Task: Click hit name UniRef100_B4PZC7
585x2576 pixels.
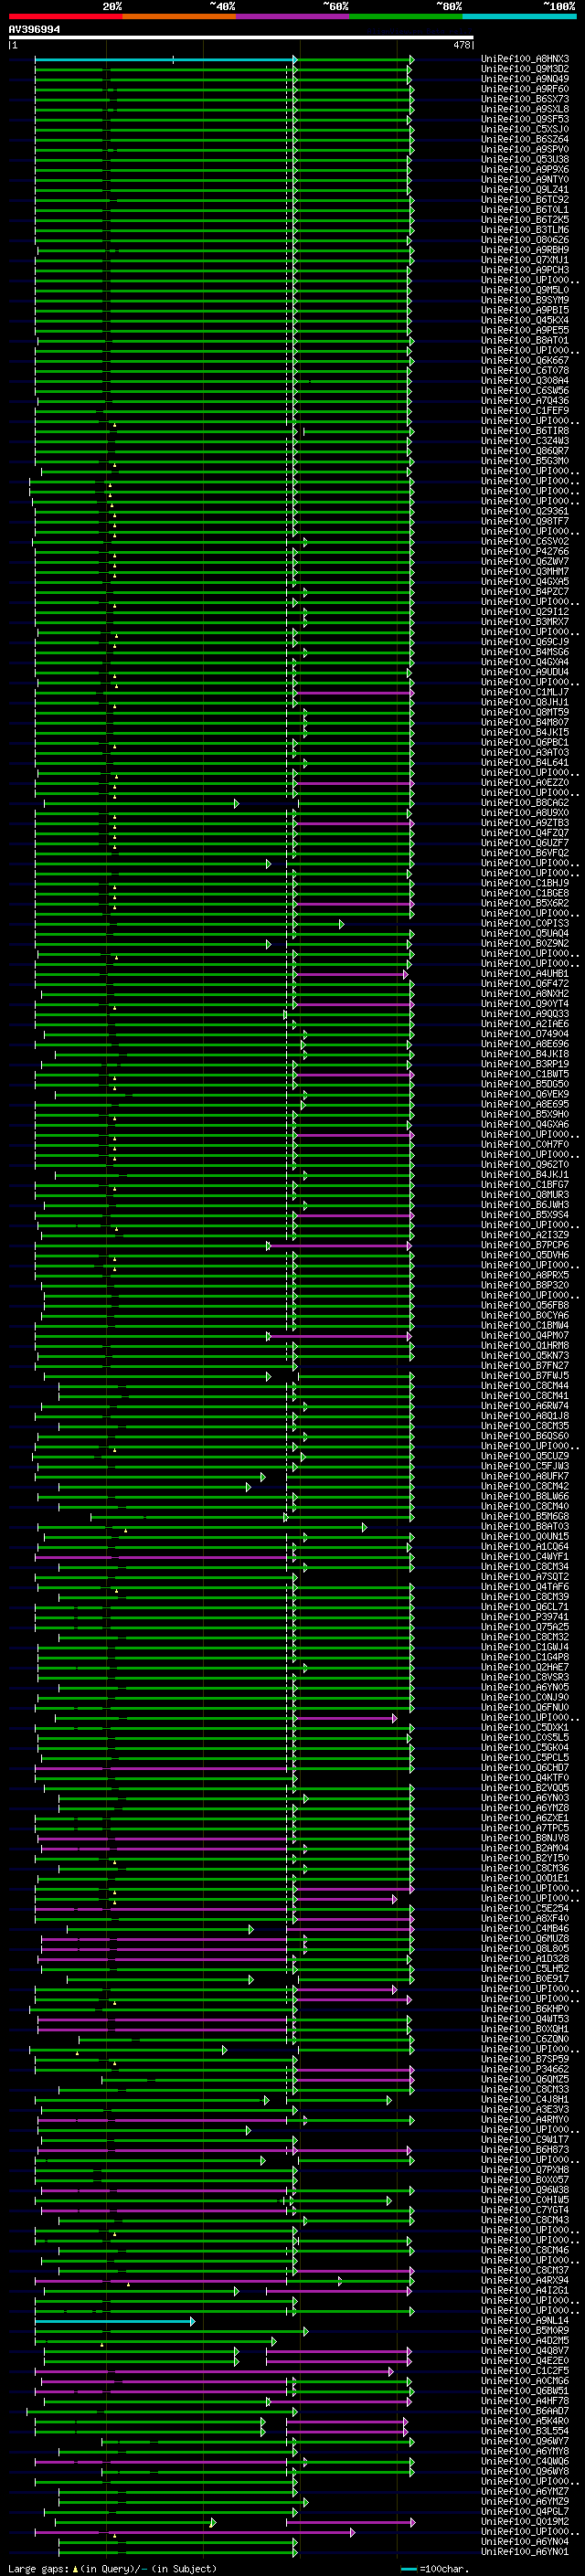Action: click(525, 591)
